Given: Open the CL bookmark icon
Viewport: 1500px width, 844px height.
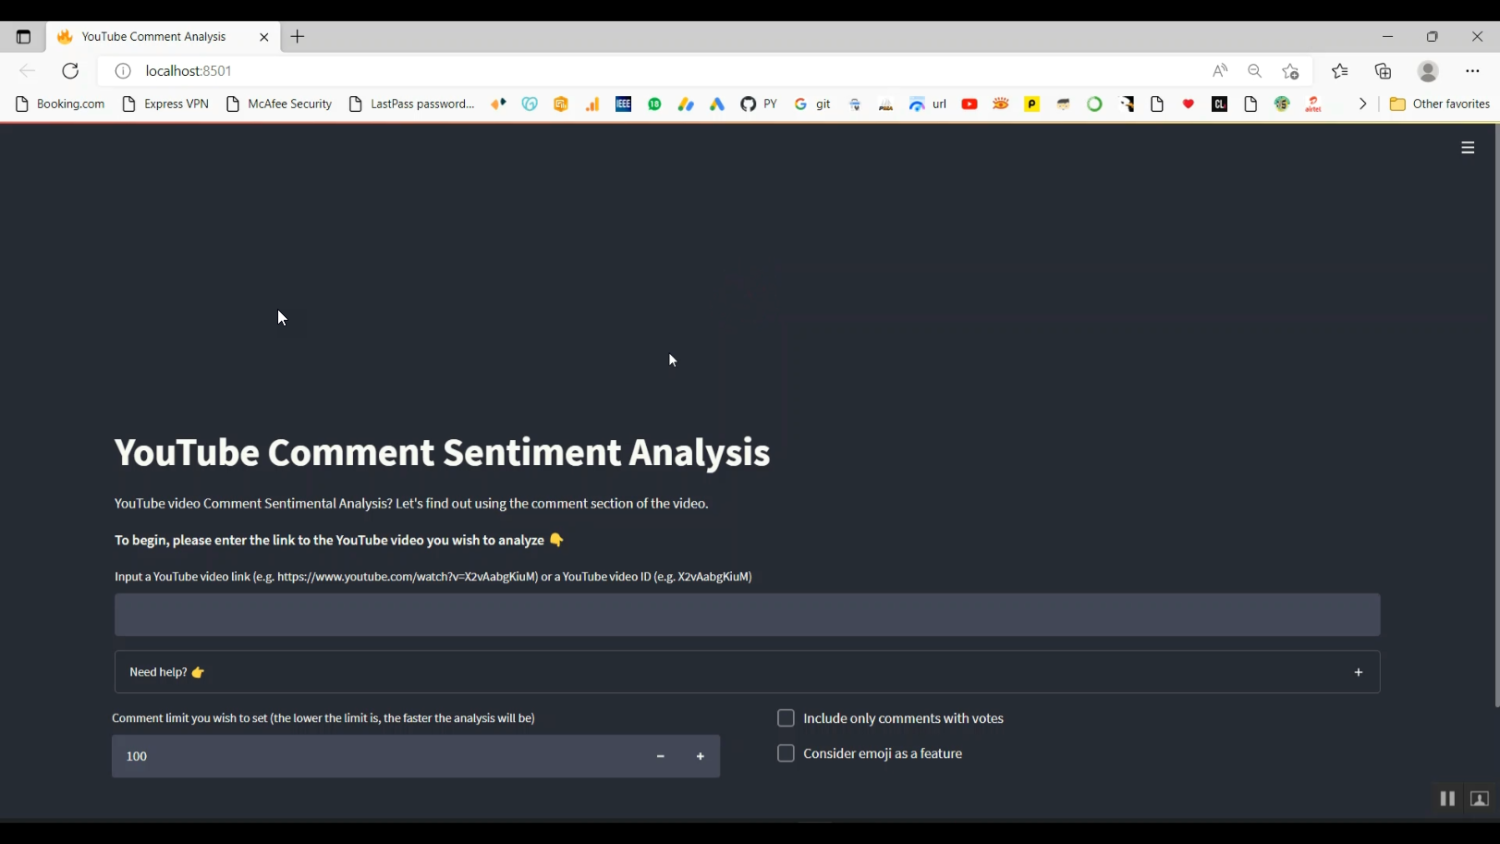Looking at the screenshot, I should coord(1219,104).
